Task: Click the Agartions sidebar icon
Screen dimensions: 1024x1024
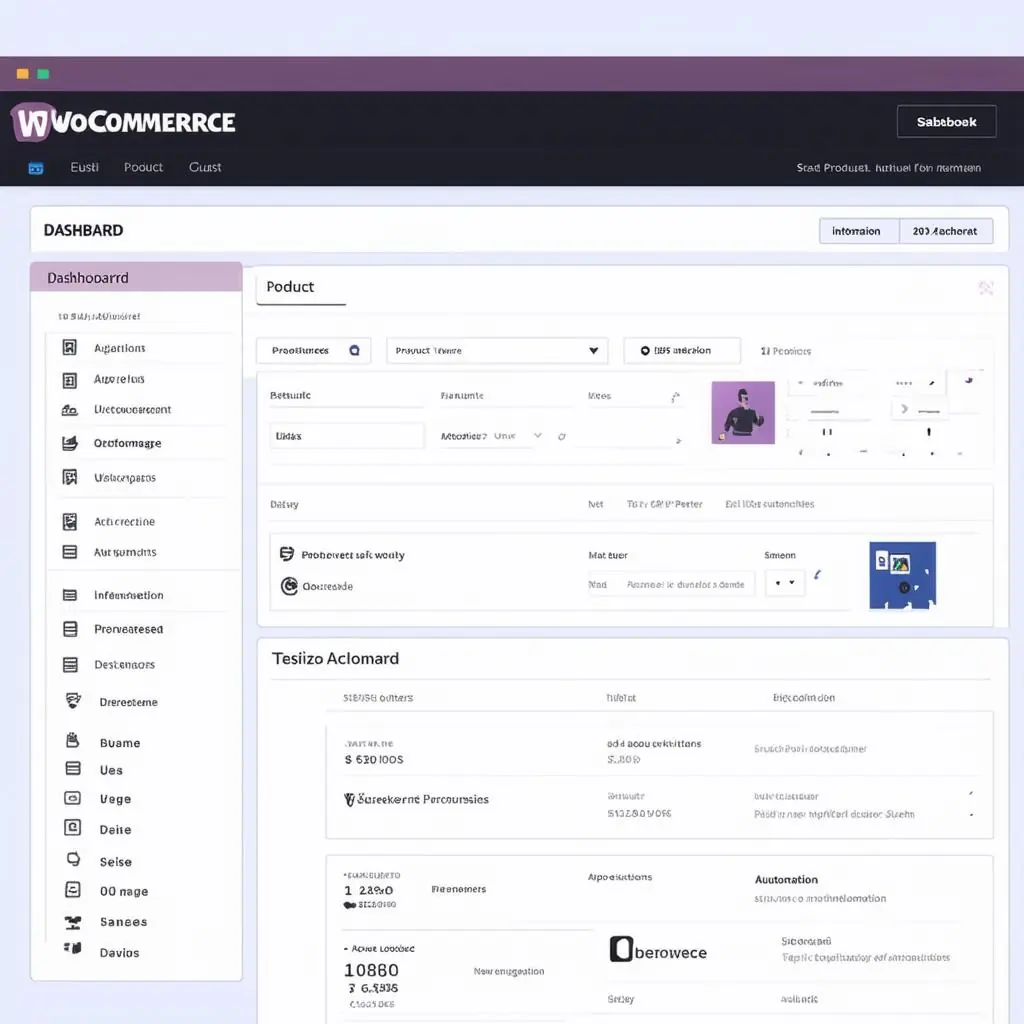Action: pos(70,347)
